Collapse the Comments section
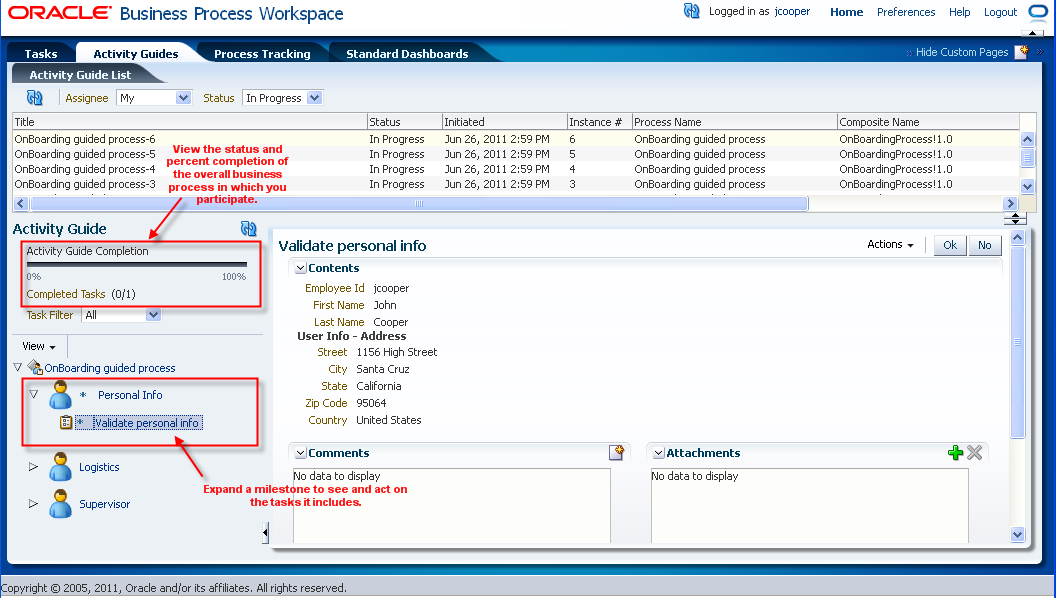1056x598 pixels. (x=301, y=453)
